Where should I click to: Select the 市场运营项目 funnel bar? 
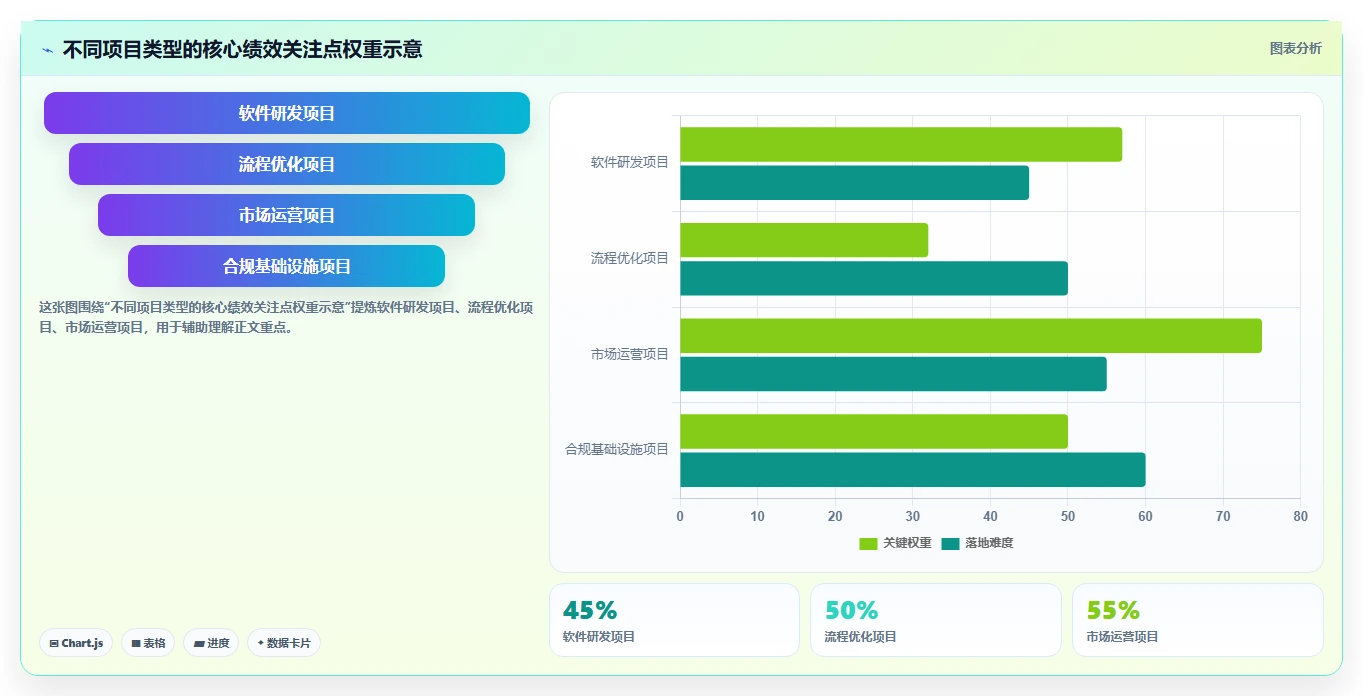coord(287,215)
